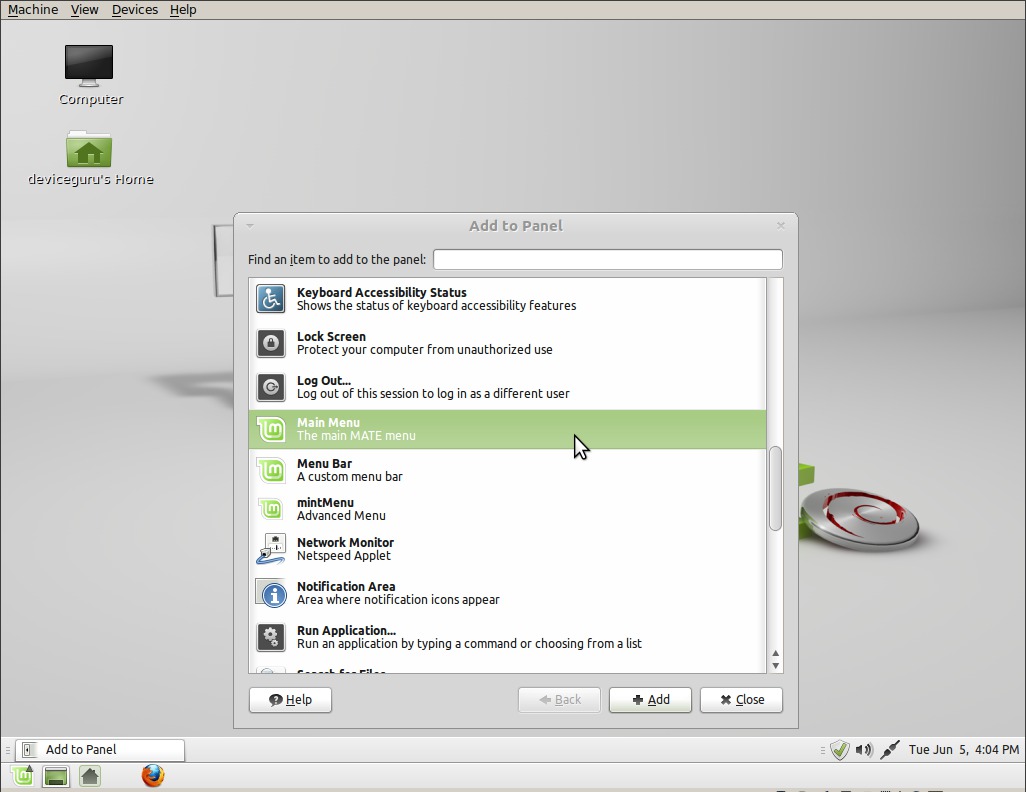This screenshot has height=792, width=1026.
Task: Click the find item search field
Action: click(608, 259)
